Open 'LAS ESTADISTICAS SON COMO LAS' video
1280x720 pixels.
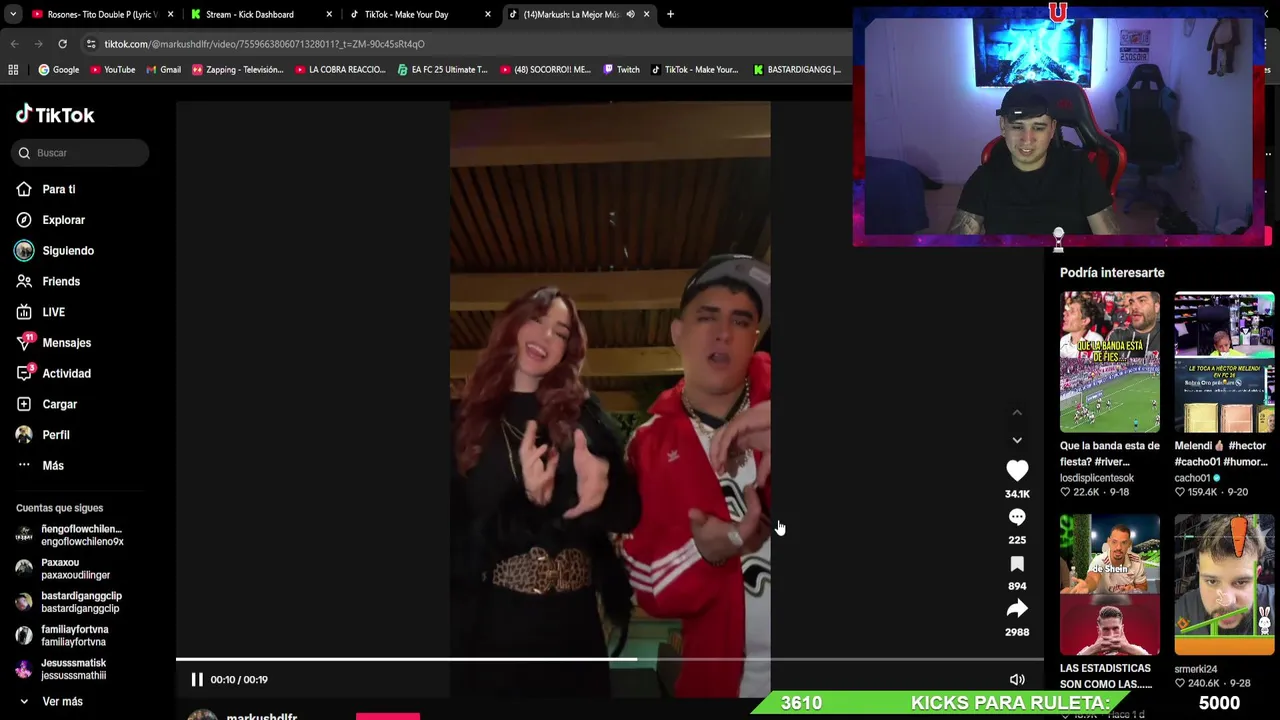[1110, 585]
